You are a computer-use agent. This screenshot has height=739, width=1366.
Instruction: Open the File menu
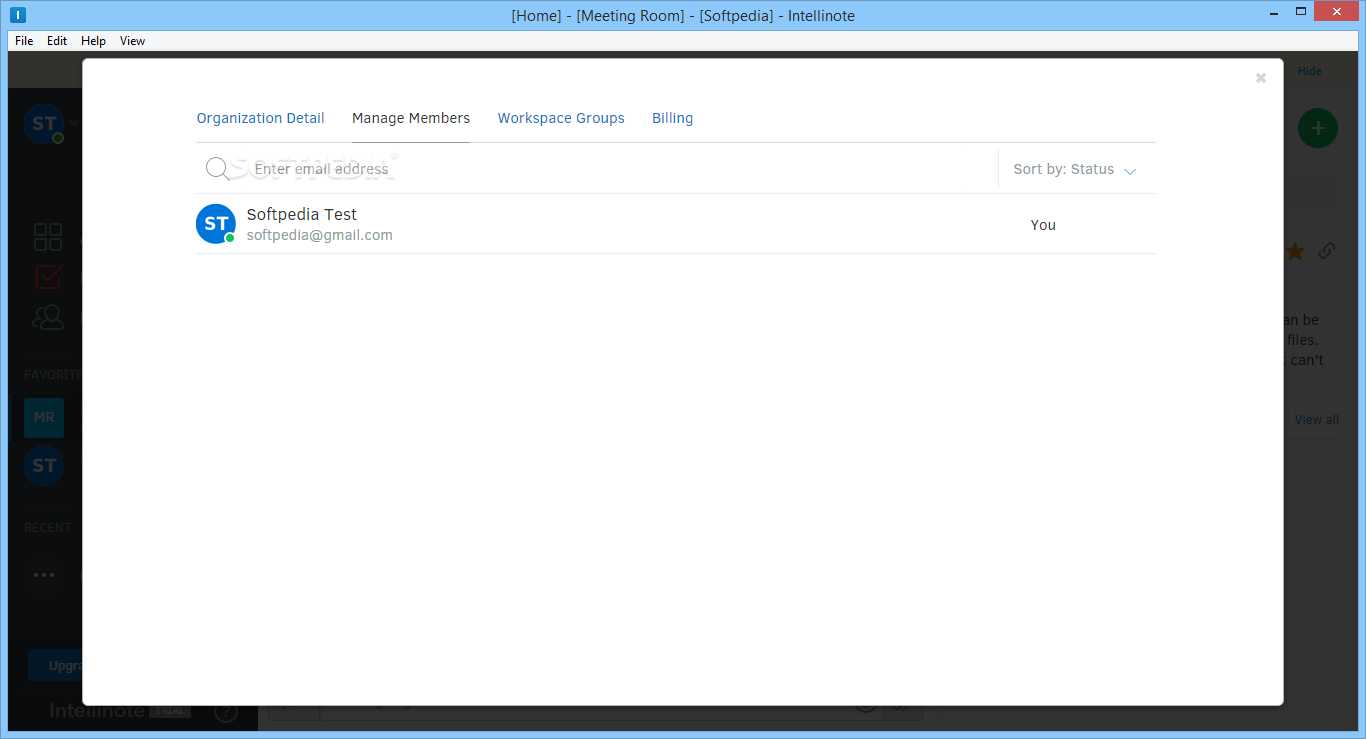[24, 41]
